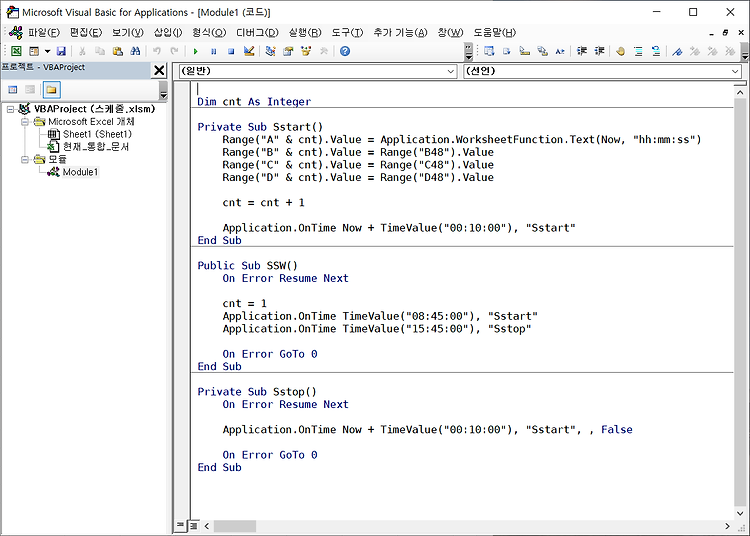Click the Copy icon in toolbar
This screenshot has width=750, height=536.
tap(100, 51)
